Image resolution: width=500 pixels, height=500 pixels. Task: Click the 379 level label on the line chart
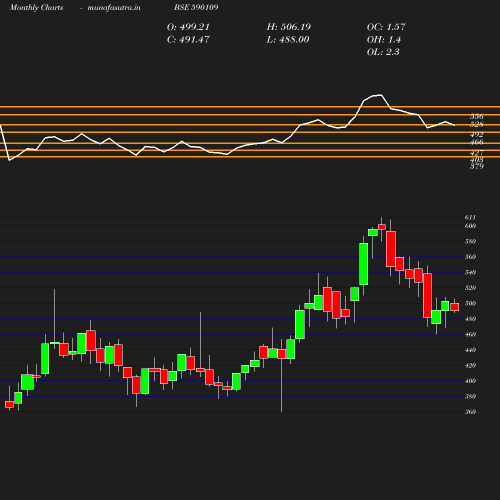point(476,166)
